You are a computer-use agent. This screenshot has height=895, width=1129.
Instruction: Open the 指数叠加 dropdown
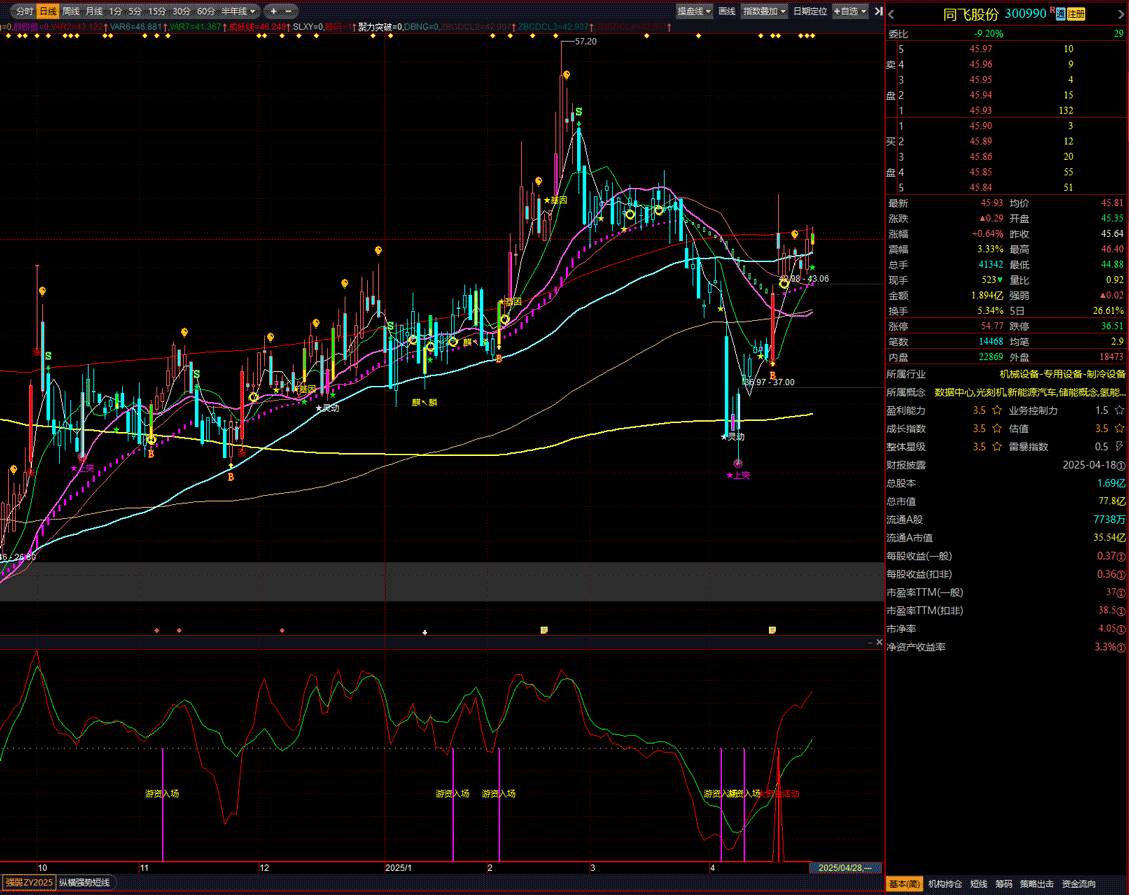tap(765, 11)
